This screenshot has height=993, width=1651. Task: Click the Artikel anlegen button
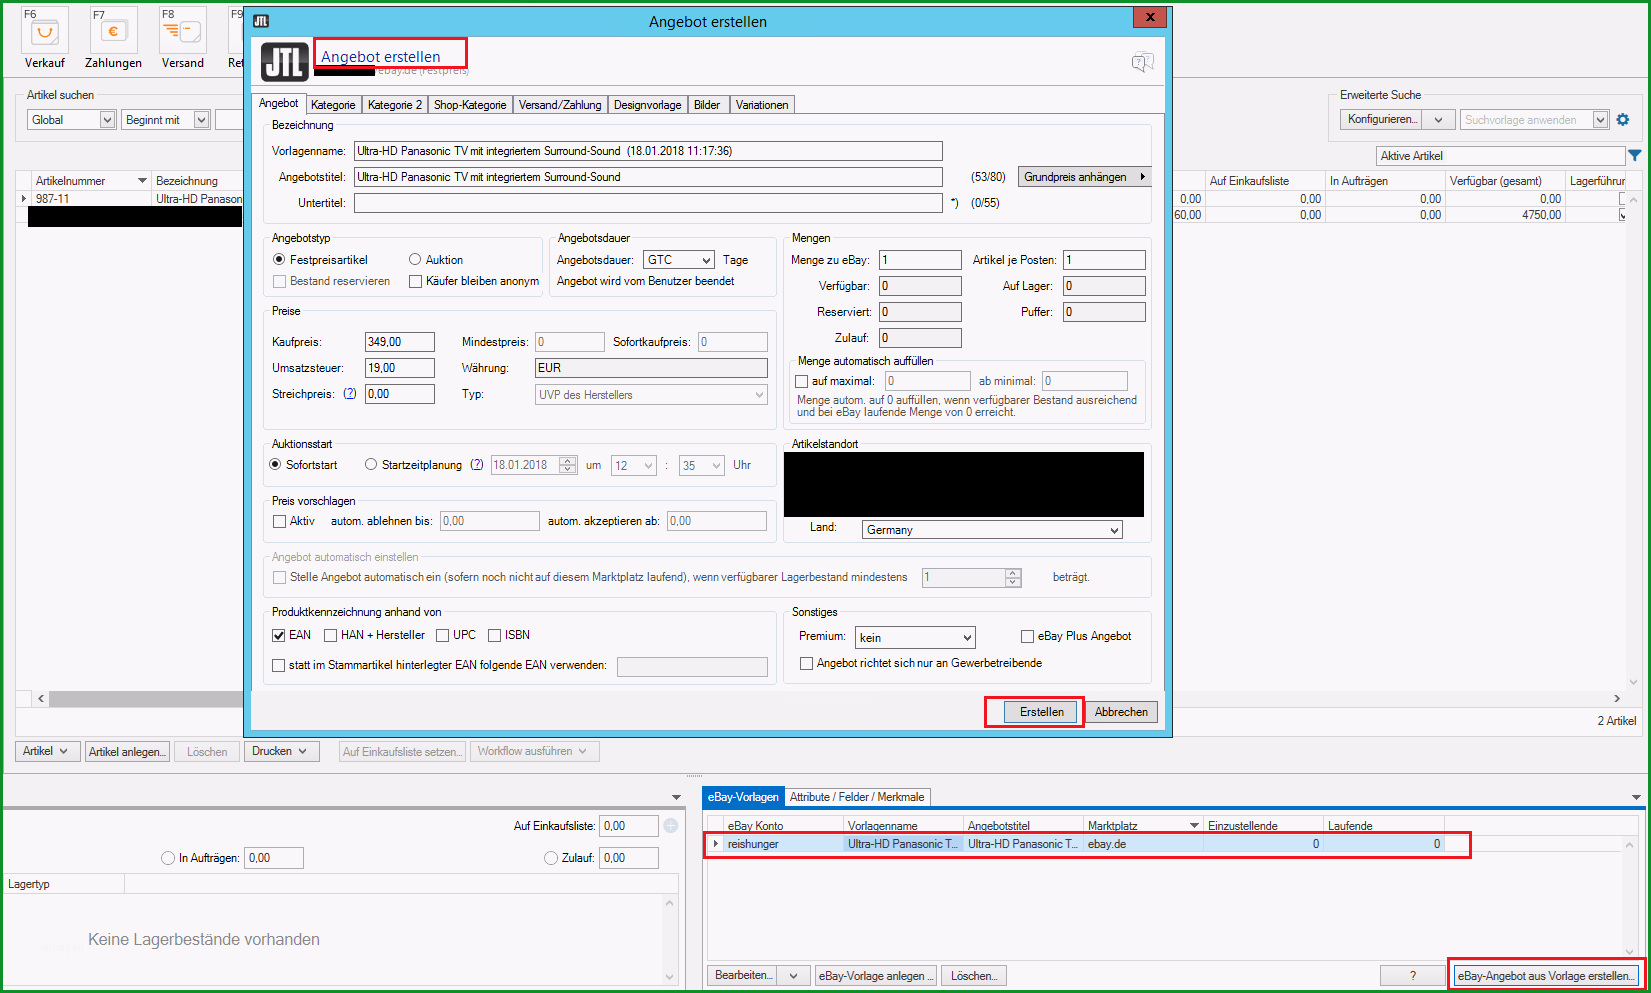point(128,752)
